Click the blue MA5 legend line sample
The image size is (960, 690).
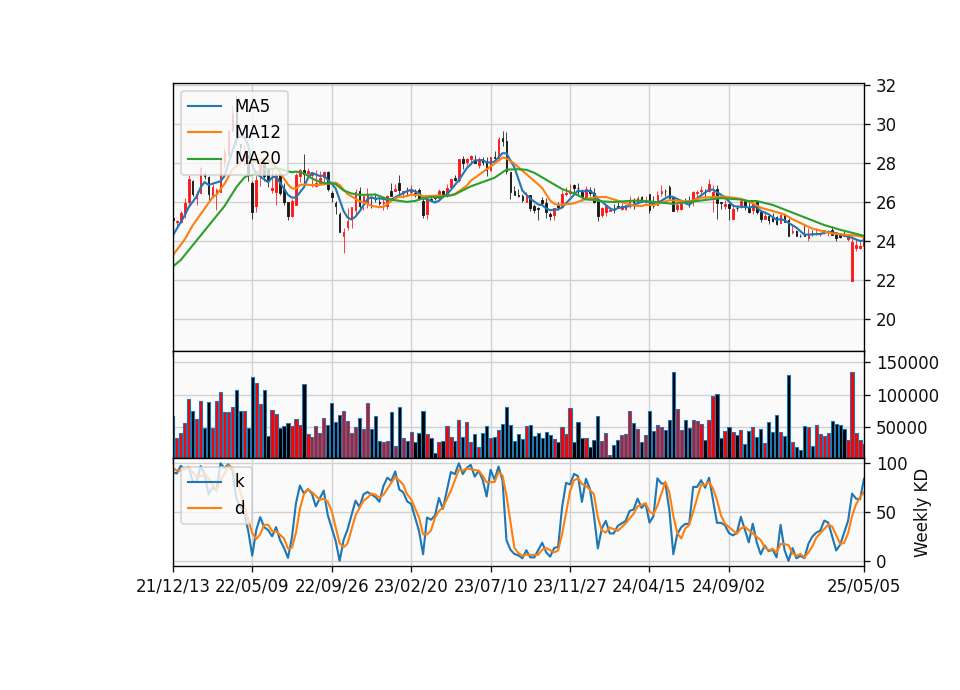[204, 107]
